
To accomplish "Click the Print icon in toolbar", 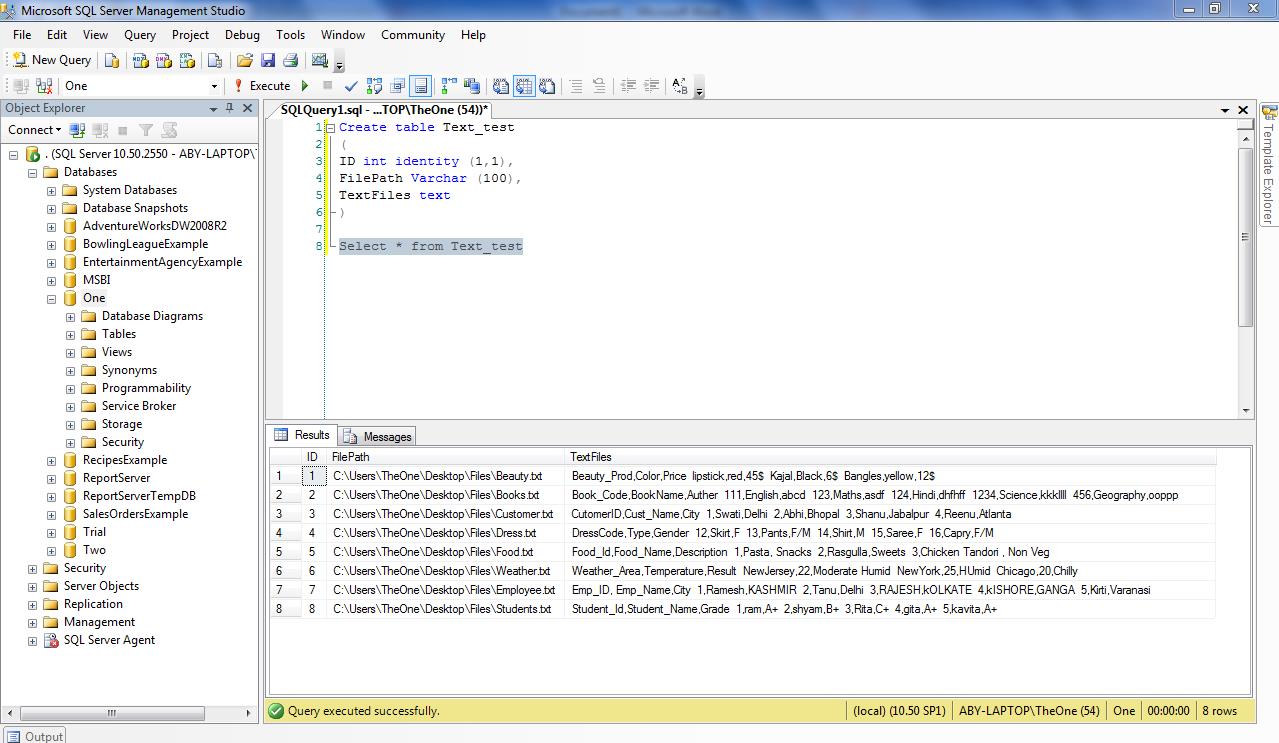I will [x=290, y=60].
